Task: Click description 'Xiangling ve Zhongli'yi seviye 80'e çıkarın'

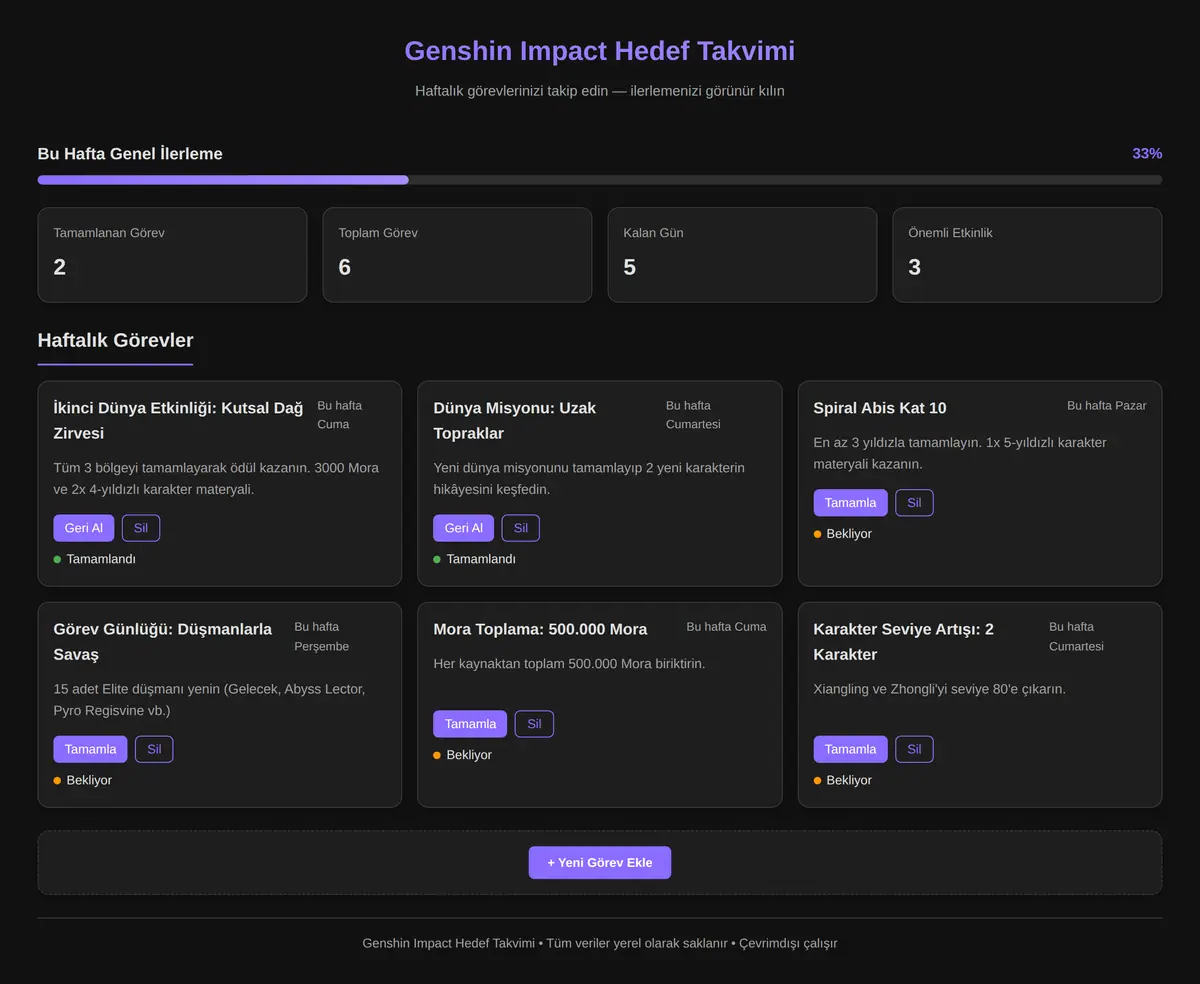Action: (940, 689)
